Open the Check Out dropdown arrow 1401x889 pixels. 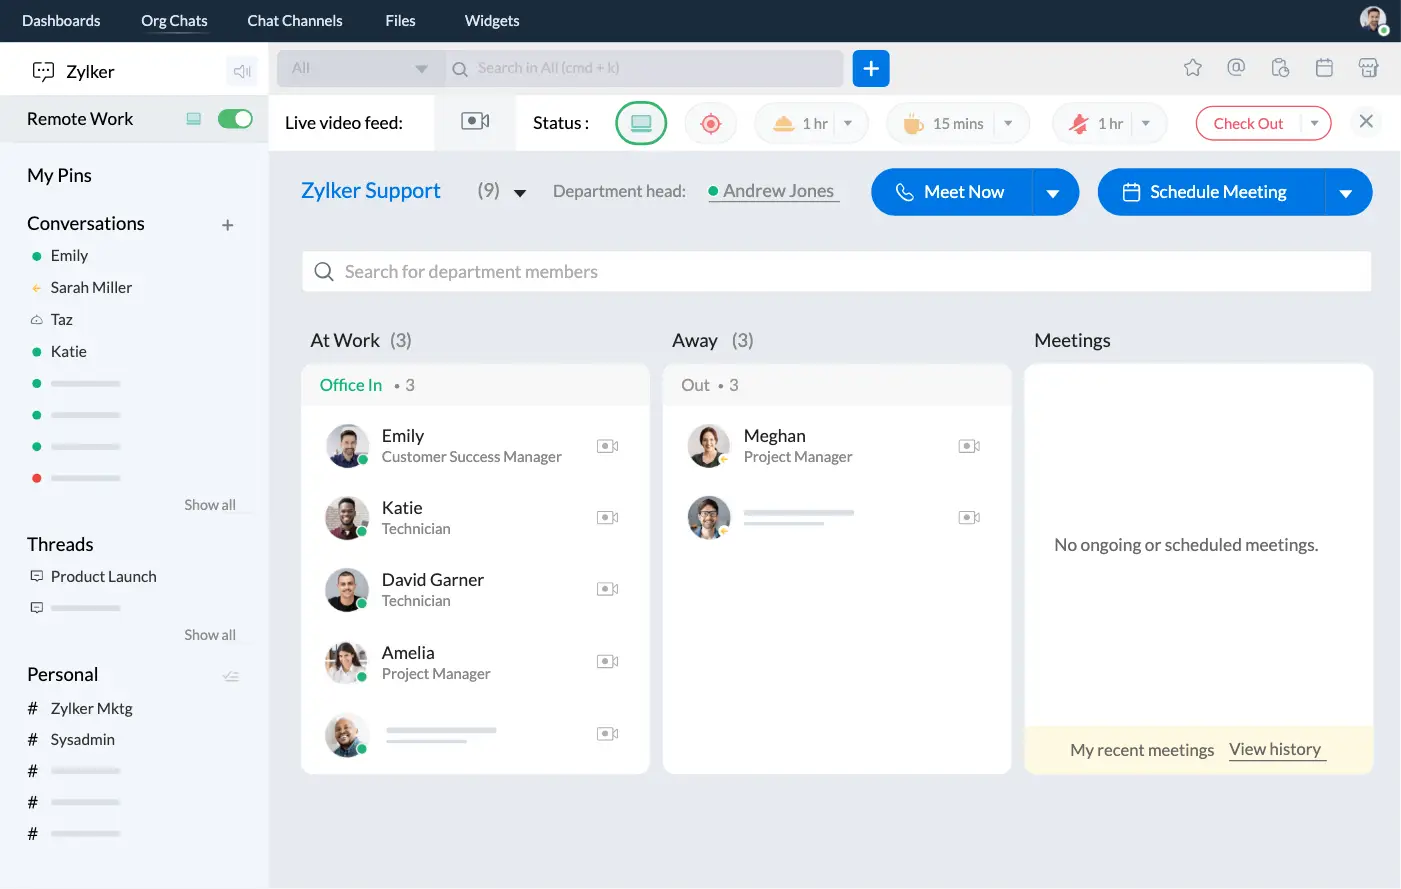pos(1314,124)
